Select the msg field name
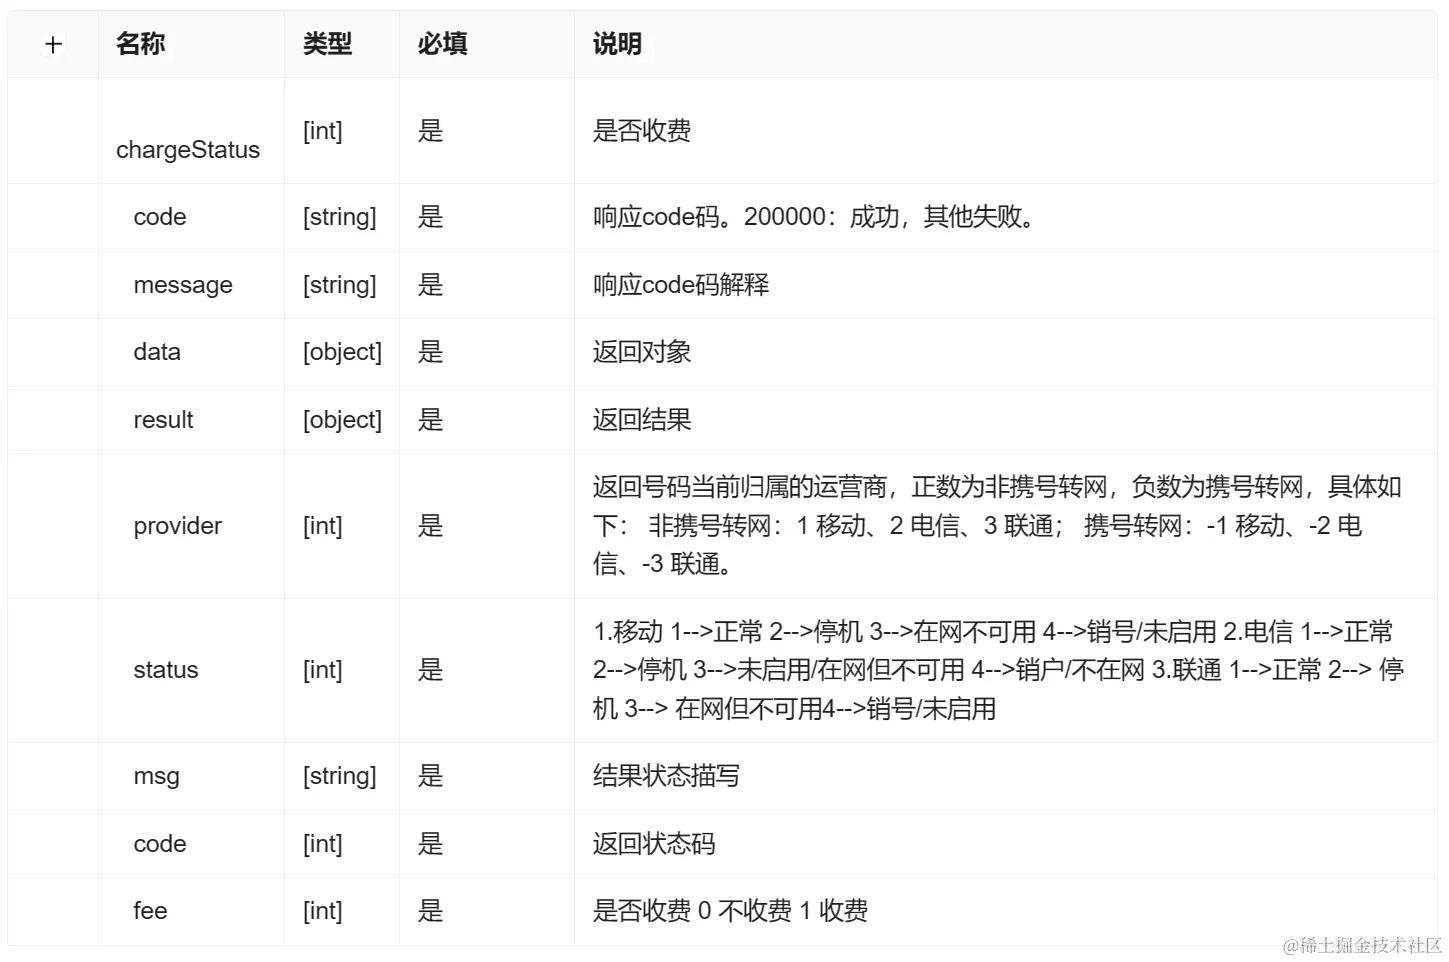1449x962 pixels. [156, 776]
